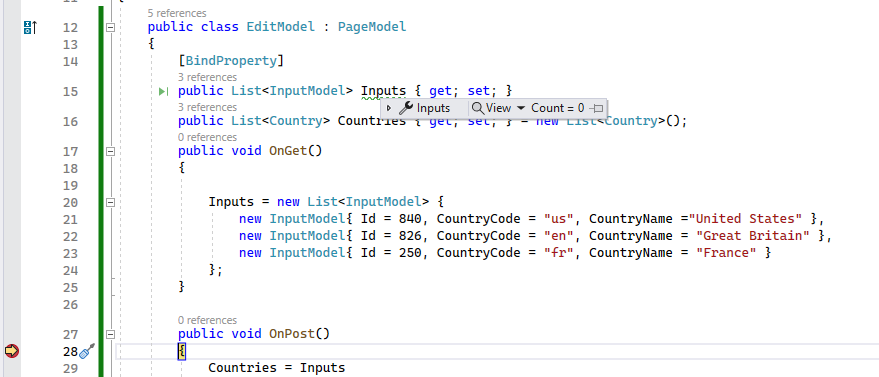Click the PageModel base class name

pyautogui.click(x=372, y=27)
